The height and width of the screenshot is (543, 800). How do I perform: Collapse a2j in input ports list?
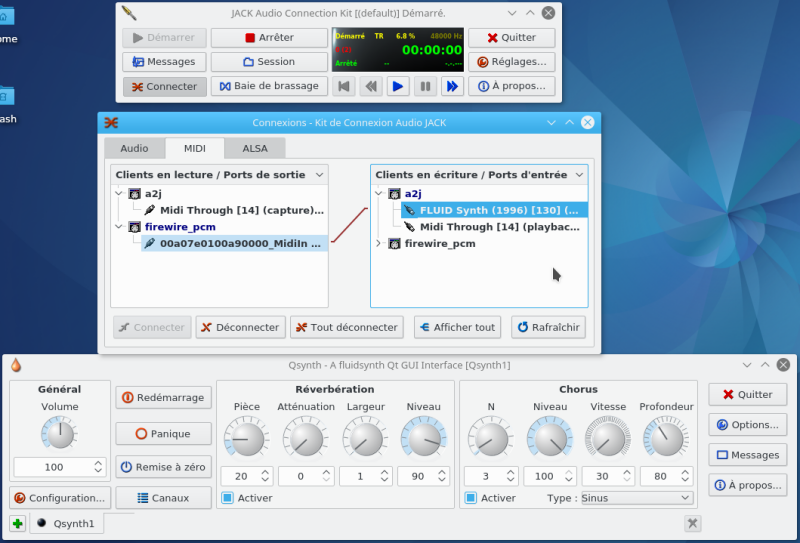pyautogui.click(x=379, y=193)
